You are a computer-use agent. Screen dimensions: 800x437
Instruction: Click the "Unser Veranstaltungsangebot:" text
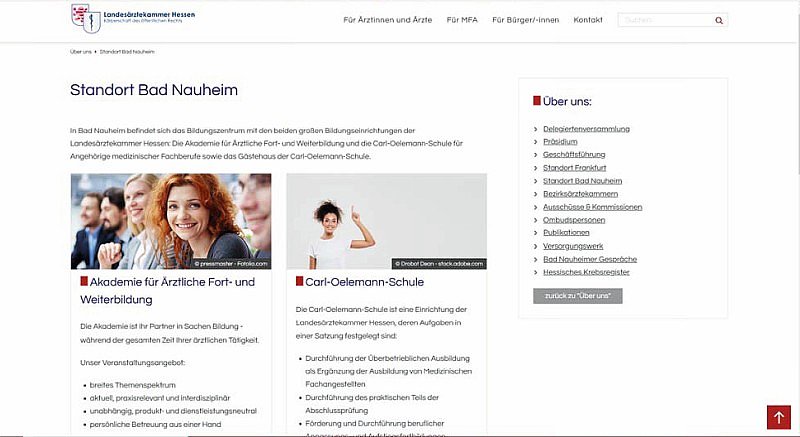point(133,363)
